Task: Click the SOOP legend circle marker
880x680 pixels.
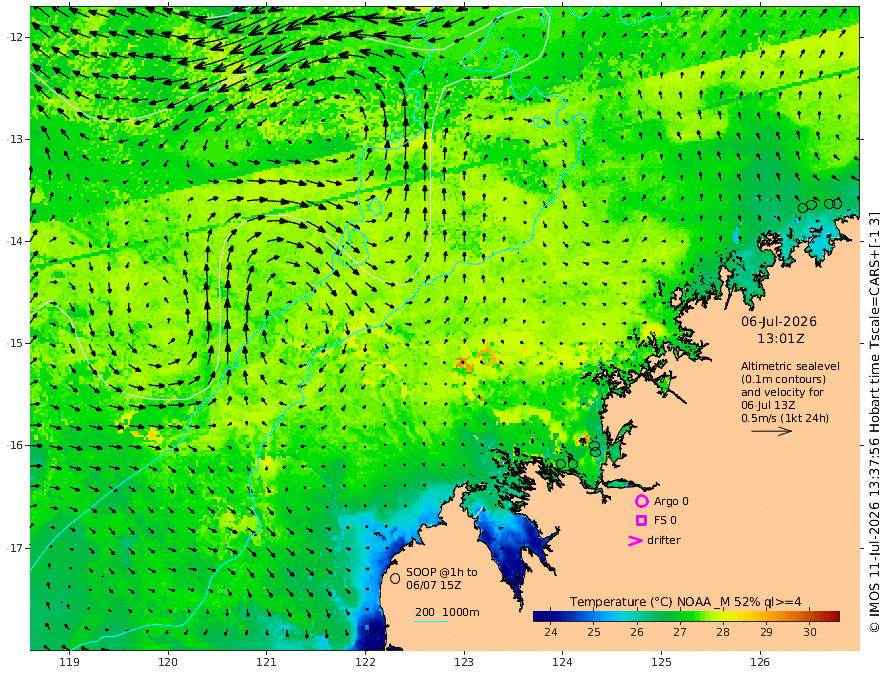Action: [x=395, y=578]
